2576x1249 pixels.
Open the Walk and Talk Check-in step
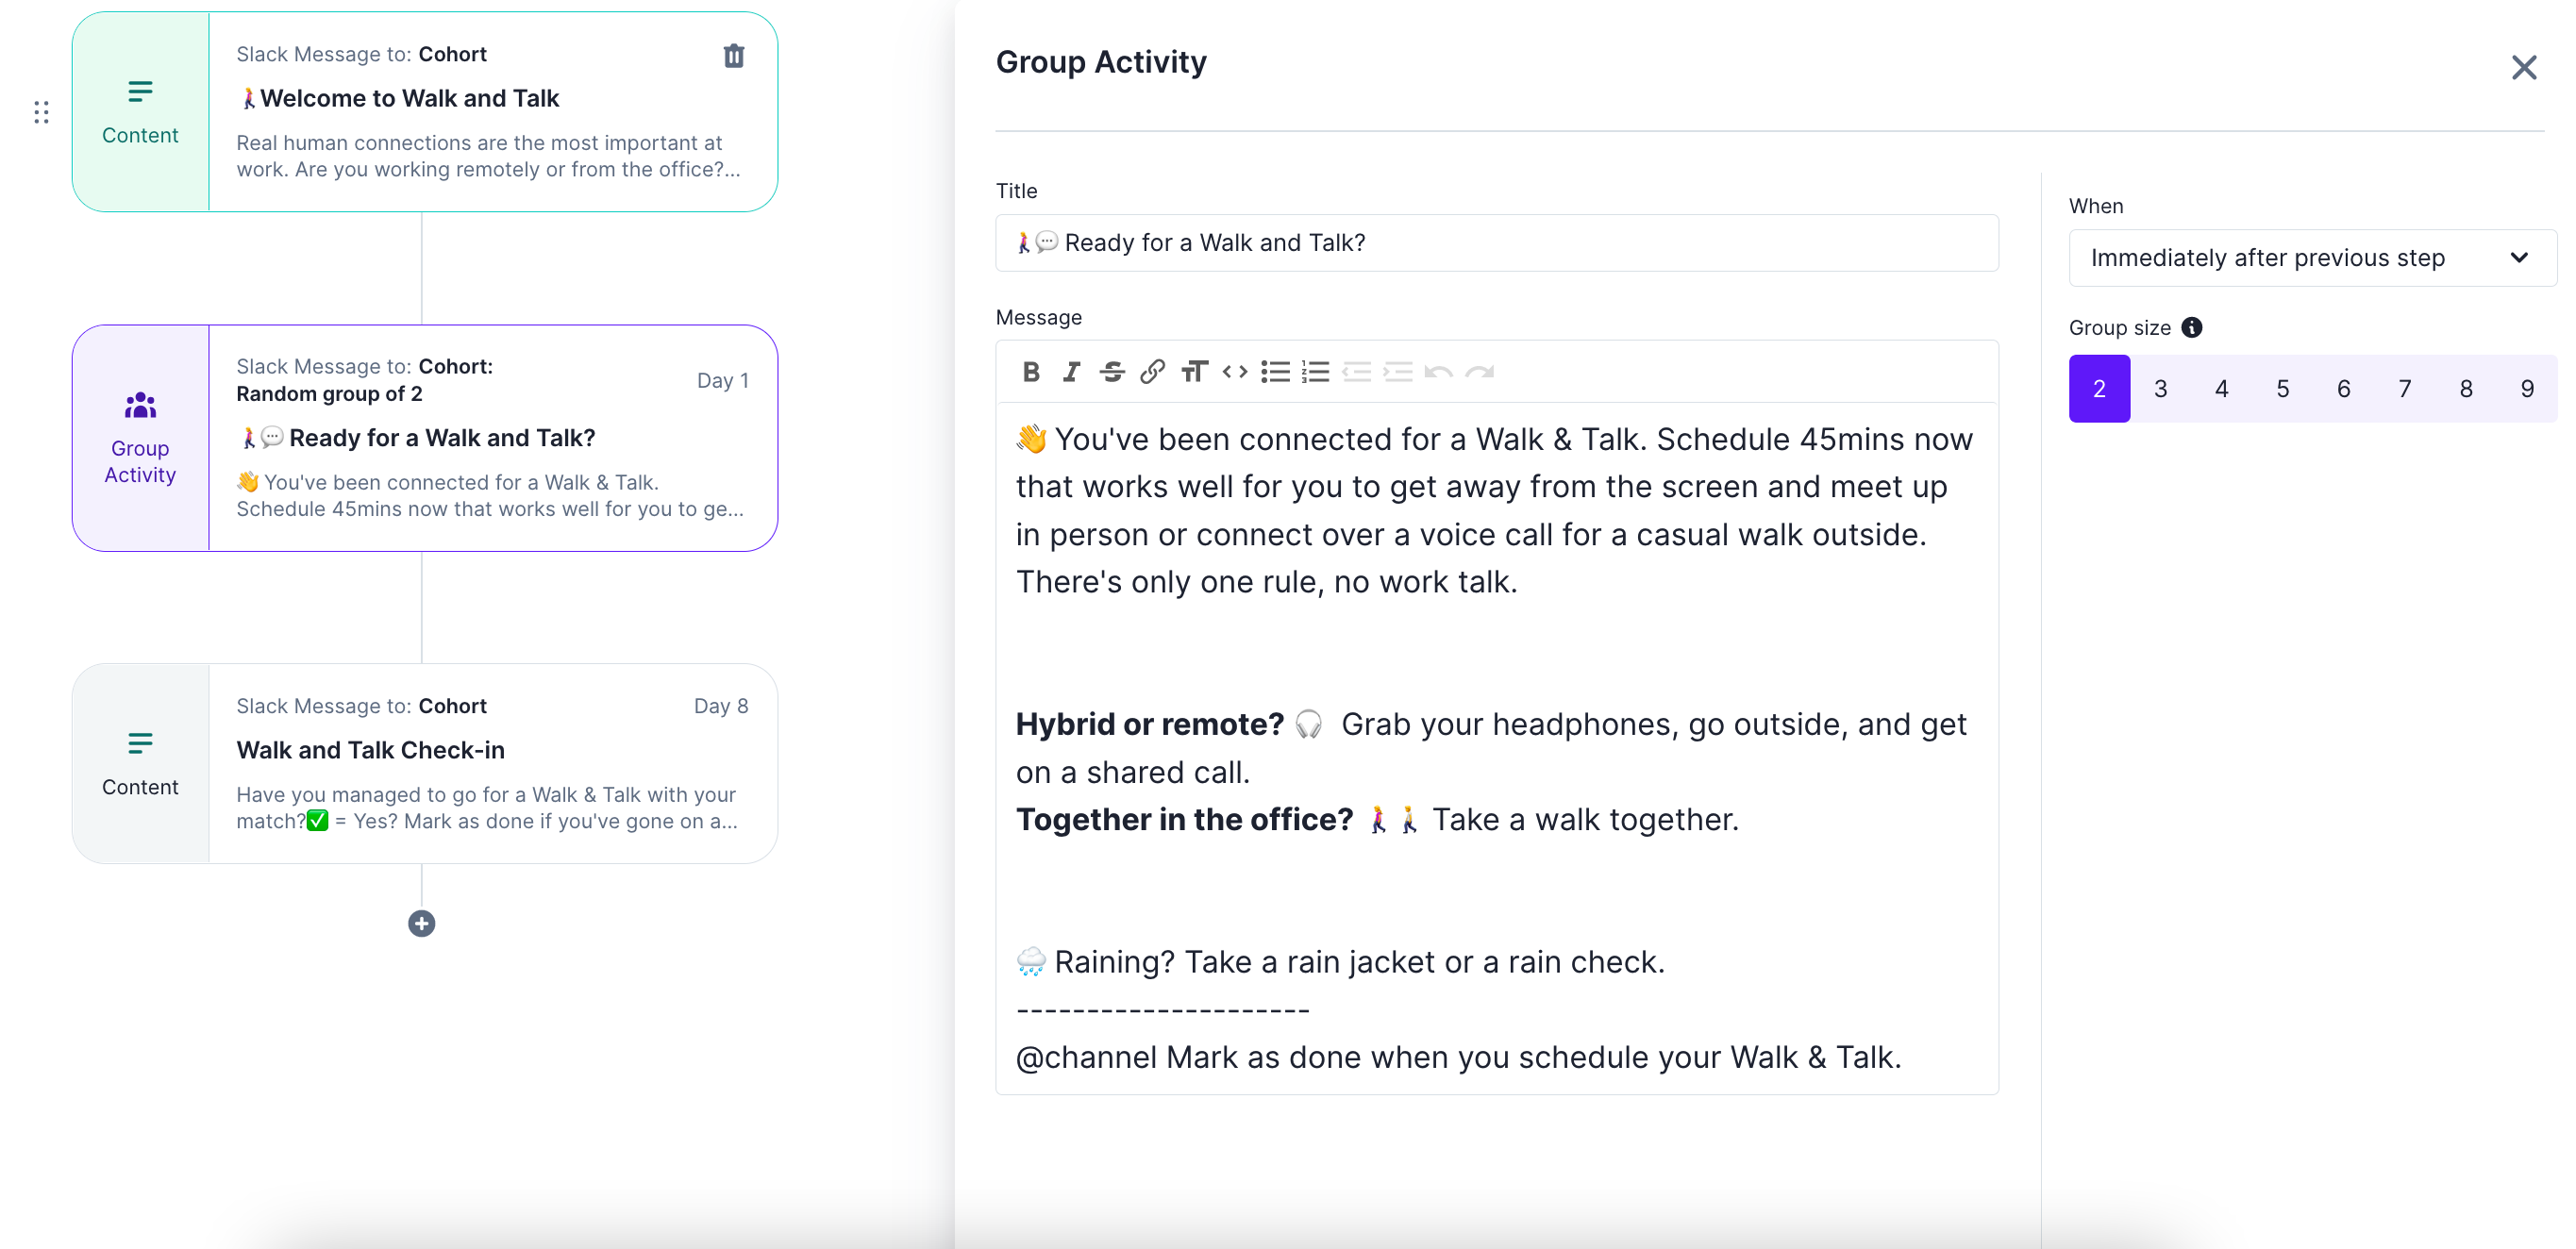point(424,763)
